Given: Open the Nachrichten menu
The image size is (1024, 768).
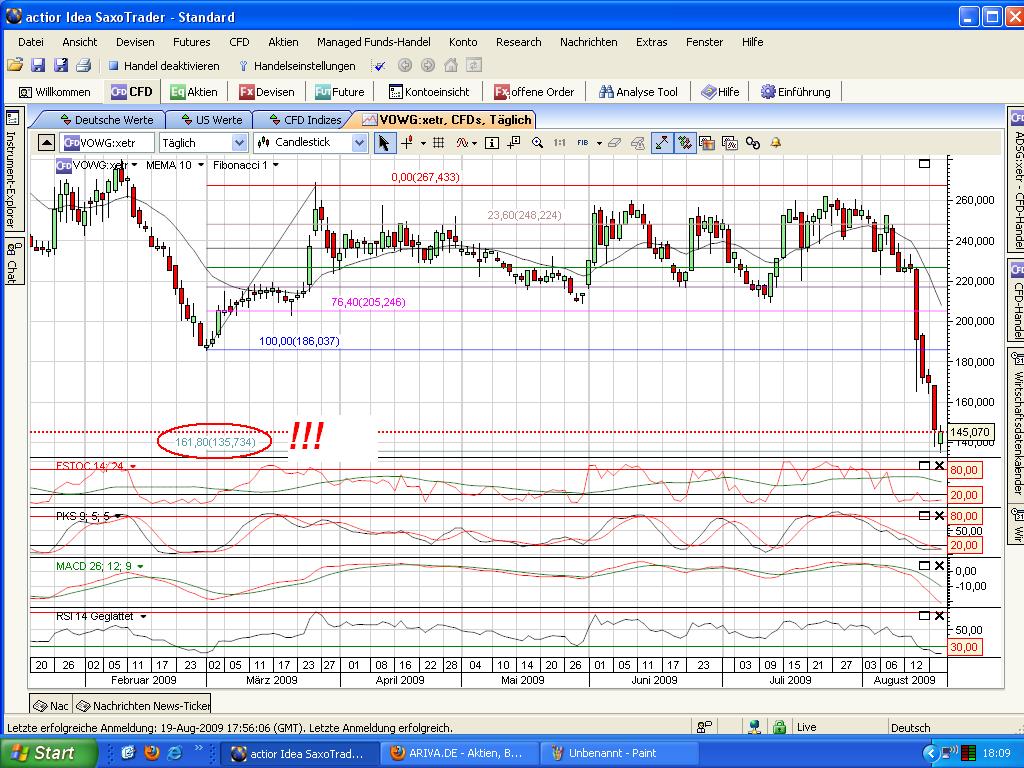Looking at the screenshot, I should click(588, 42).
